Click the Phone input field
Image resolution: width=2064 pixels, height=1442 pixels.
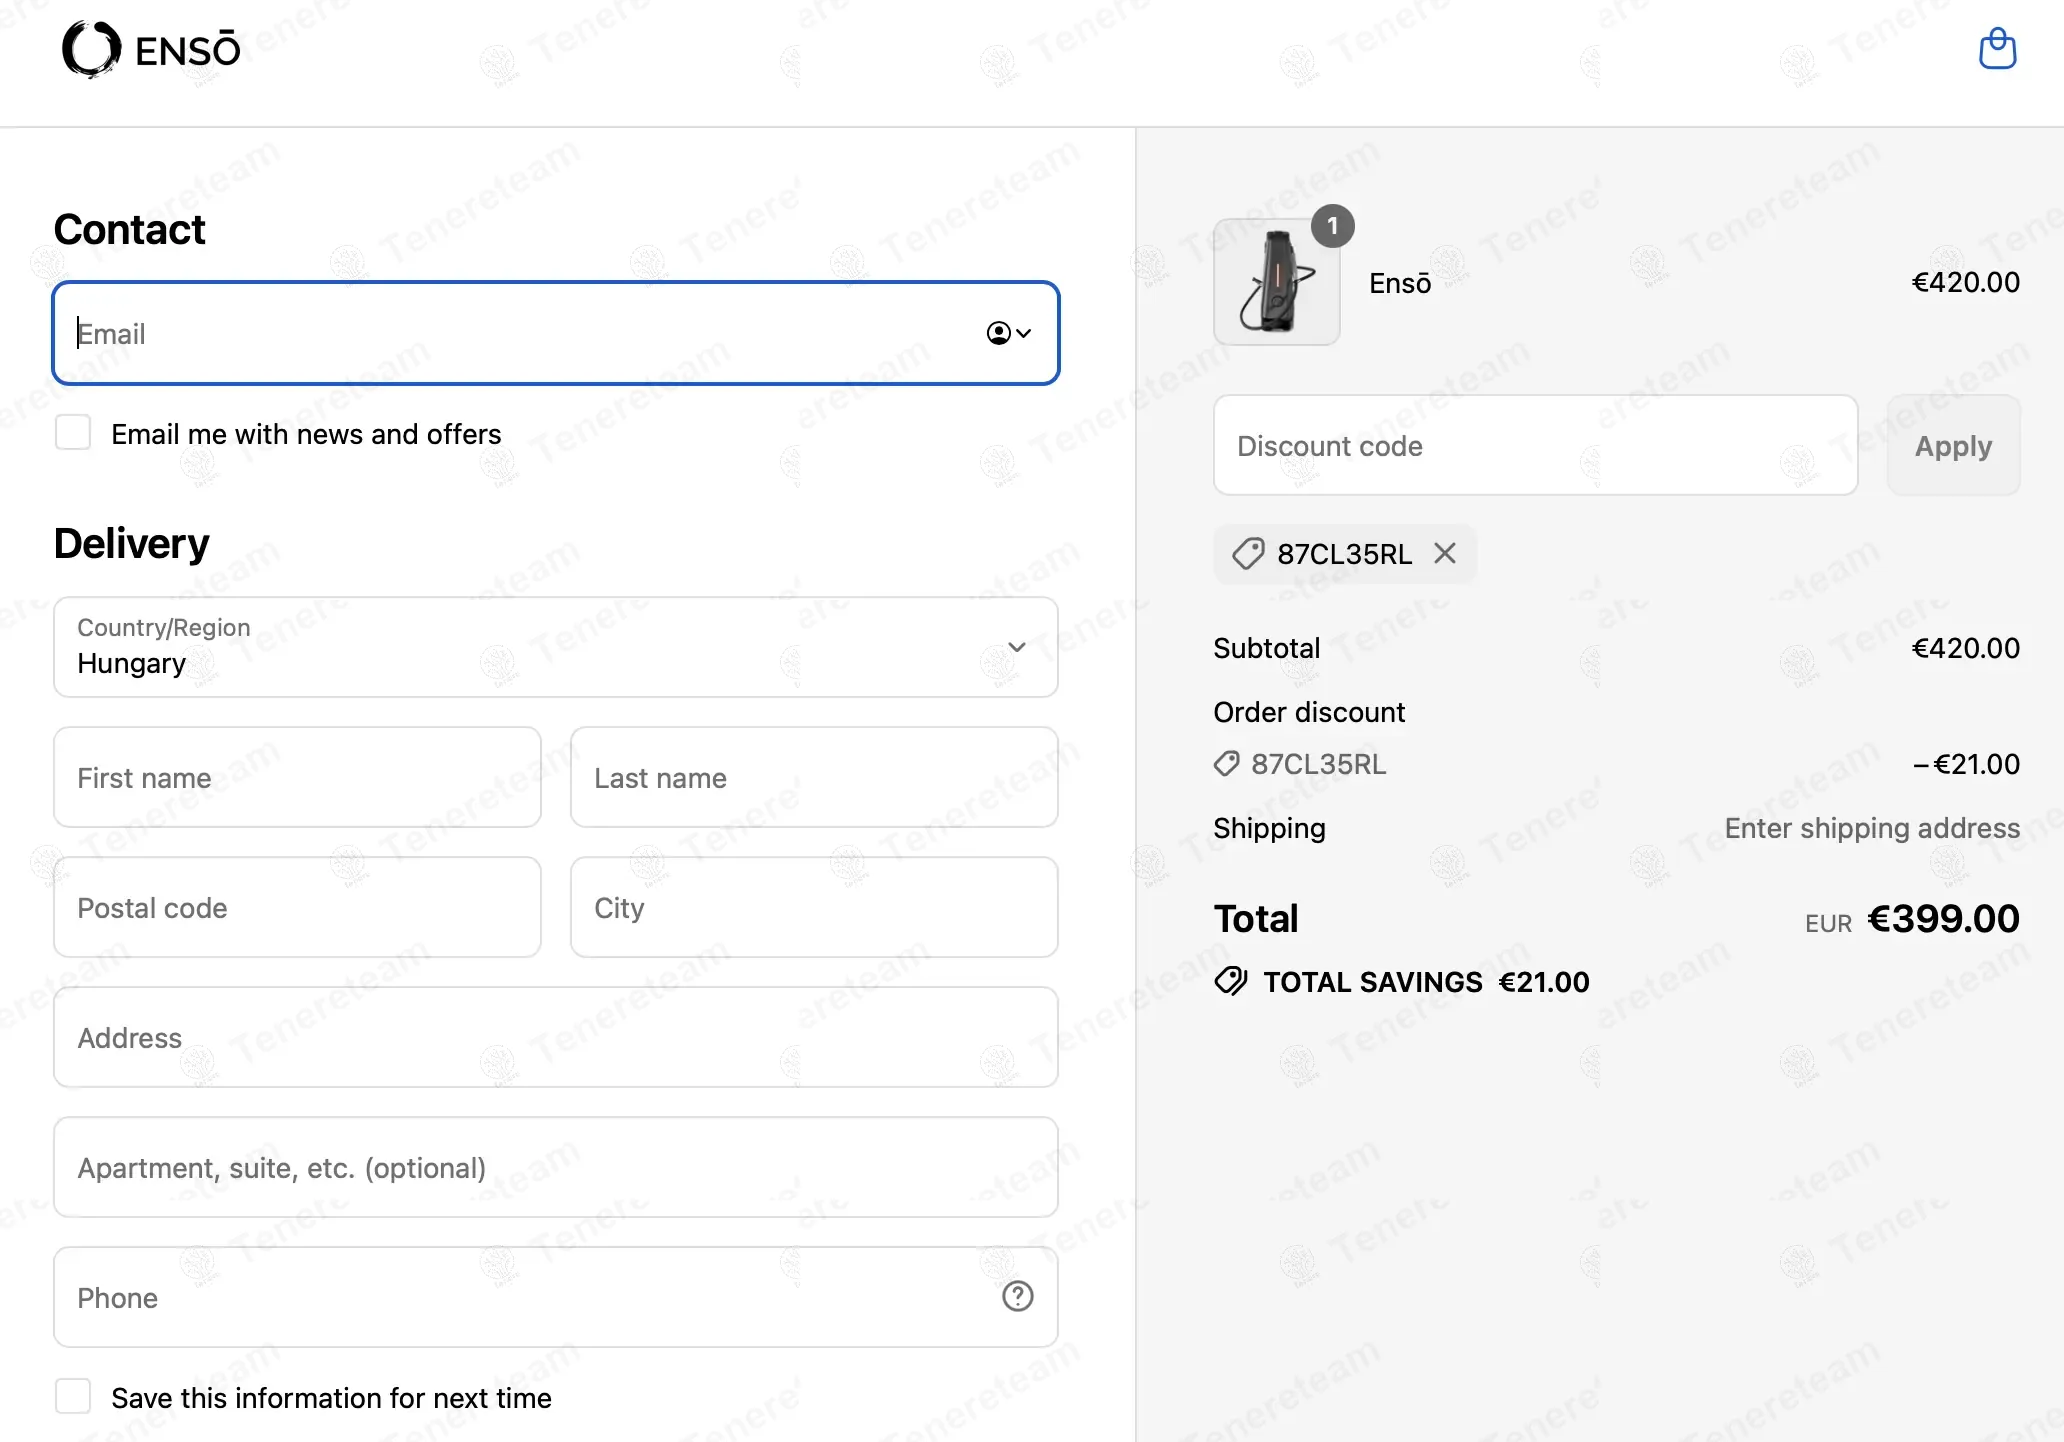coord(556,1297)
